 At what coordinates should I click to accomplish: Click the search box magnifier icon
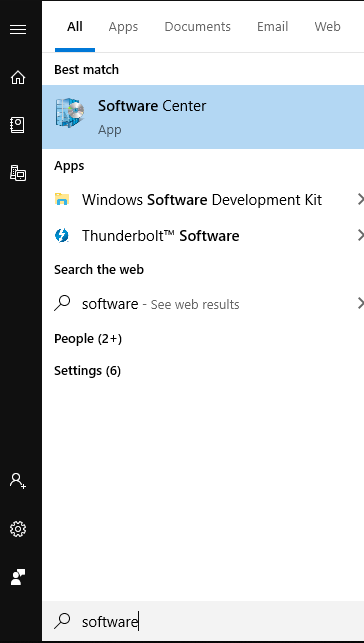pyautogui.click(x=62, y=622)
